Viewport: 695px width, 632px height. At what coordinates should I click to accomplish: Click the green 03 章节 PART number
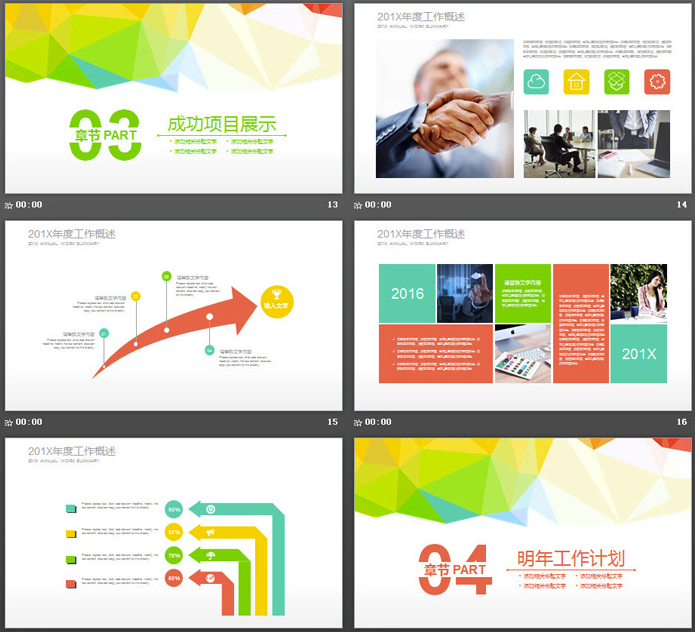point(105,135)
